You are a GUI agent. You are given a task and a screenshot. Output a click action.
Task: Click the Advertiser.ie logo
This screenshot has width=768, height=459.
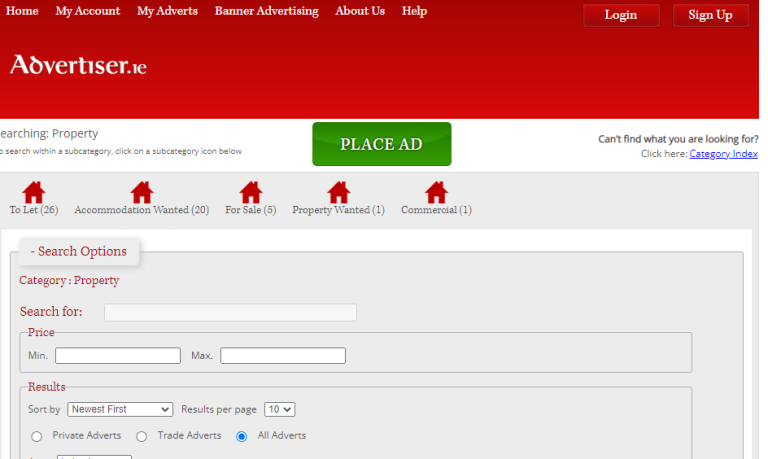(78, 65)
